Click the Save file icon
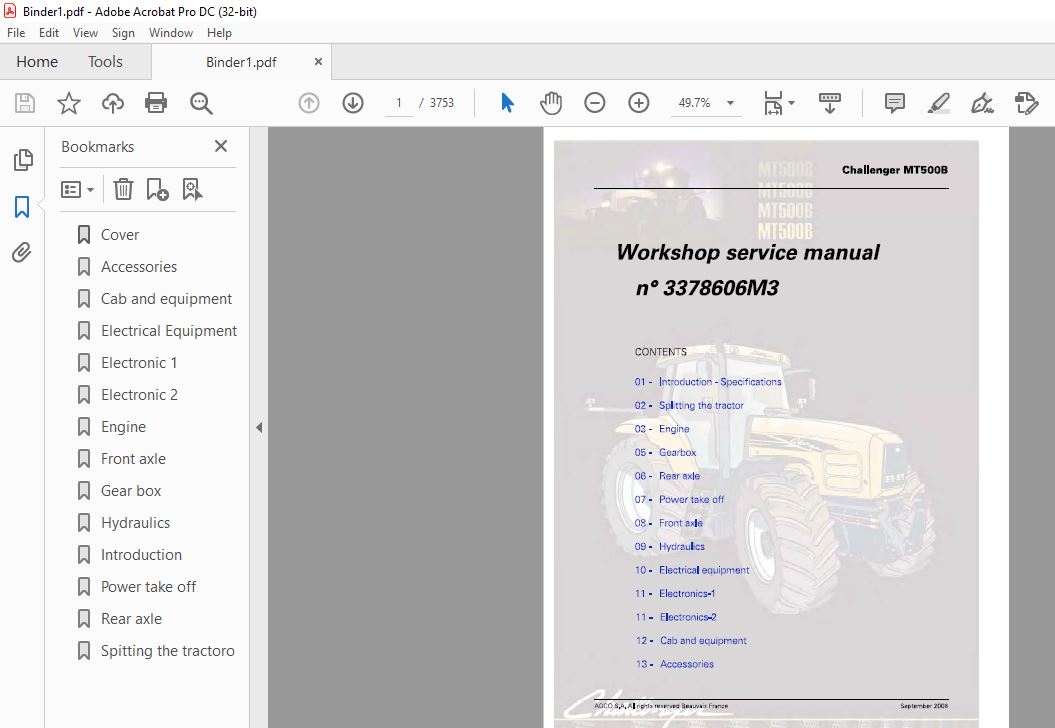The width and height of the screenshot is (1055, 728). 25,103
